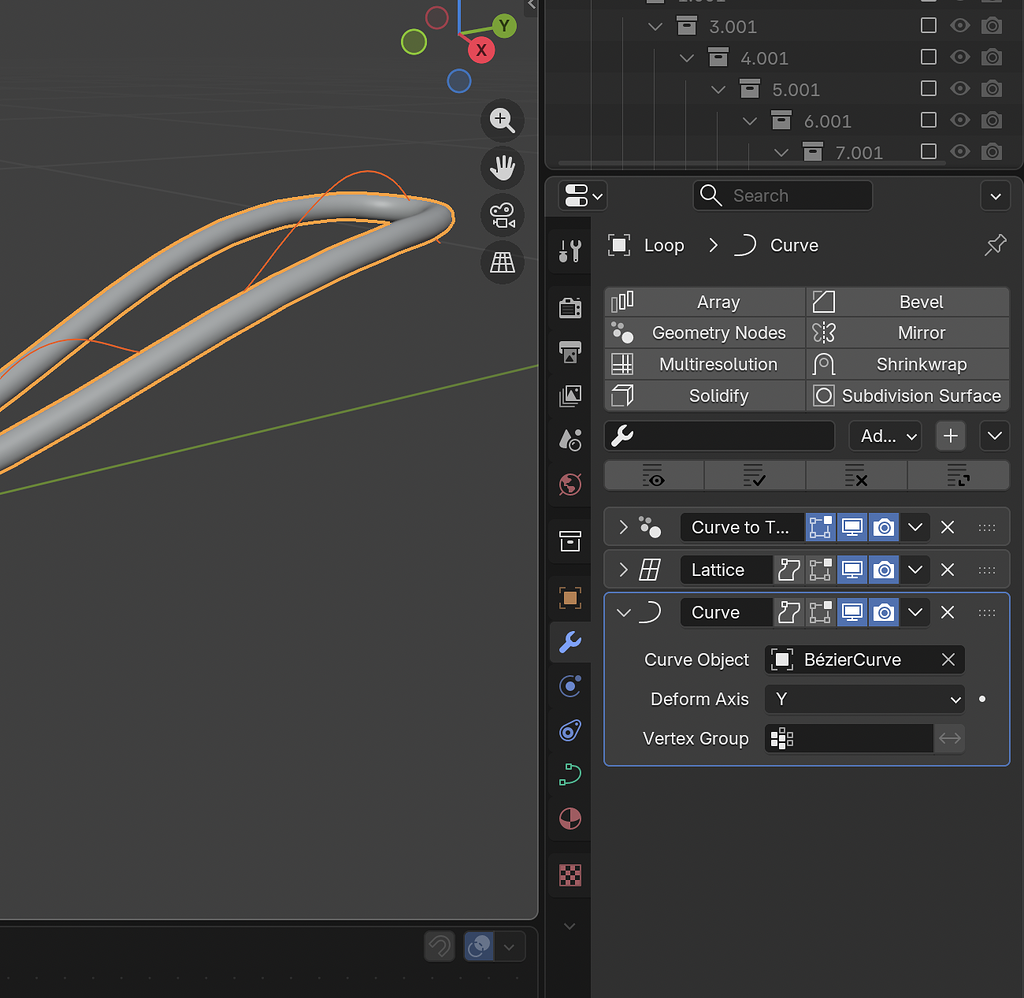Open the Modifiers wrench tab
1024x998 pixels.
pyautogui.click(x=570, y=642)
